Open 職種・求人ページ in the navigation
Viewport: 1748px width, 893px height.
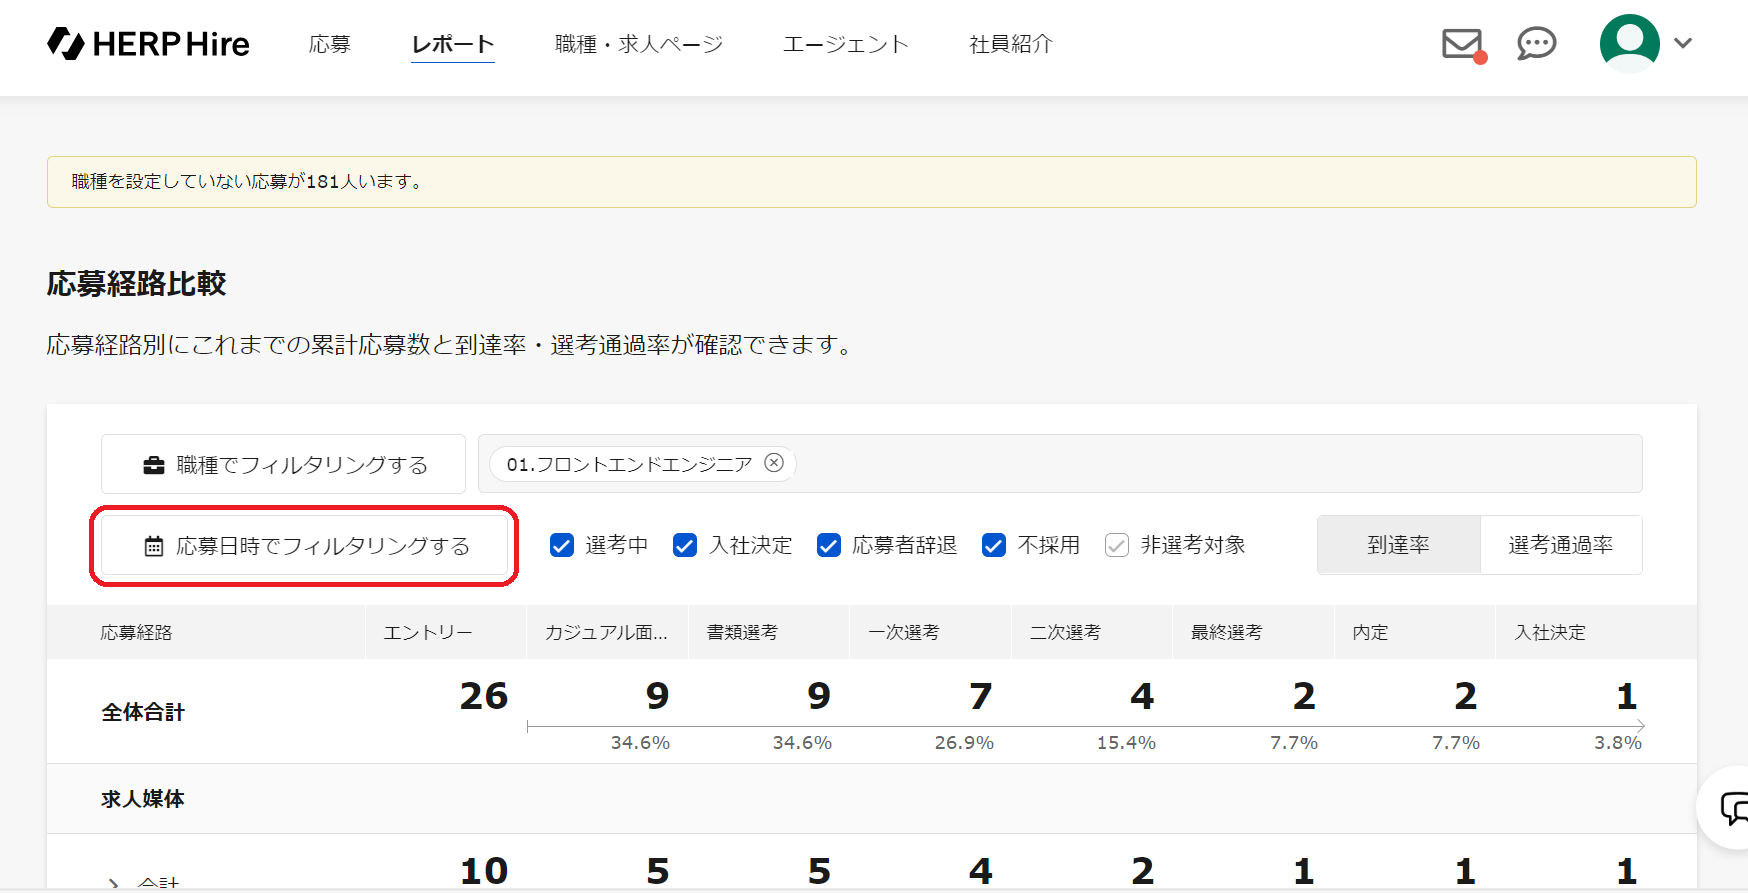pyautogui.click(x=639, y=44)
